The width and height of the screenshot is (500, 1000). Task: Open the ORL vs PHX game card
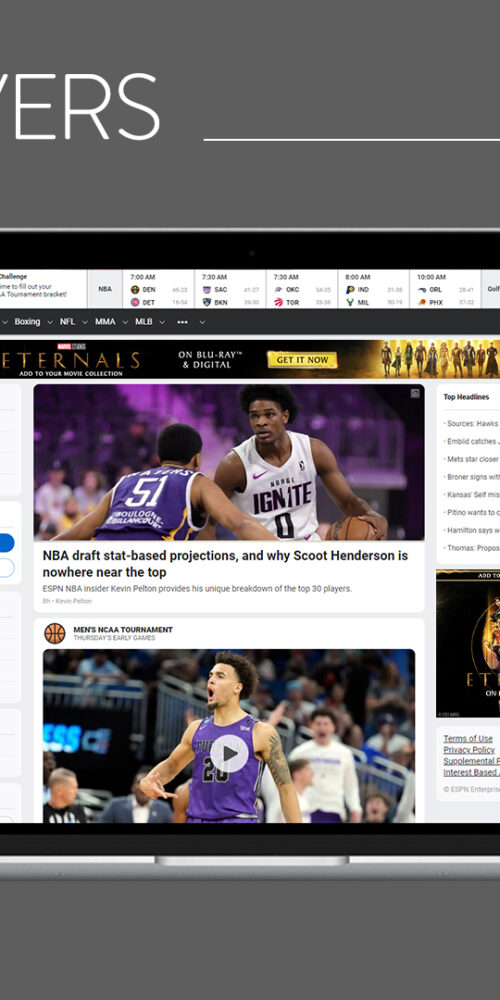445,290
